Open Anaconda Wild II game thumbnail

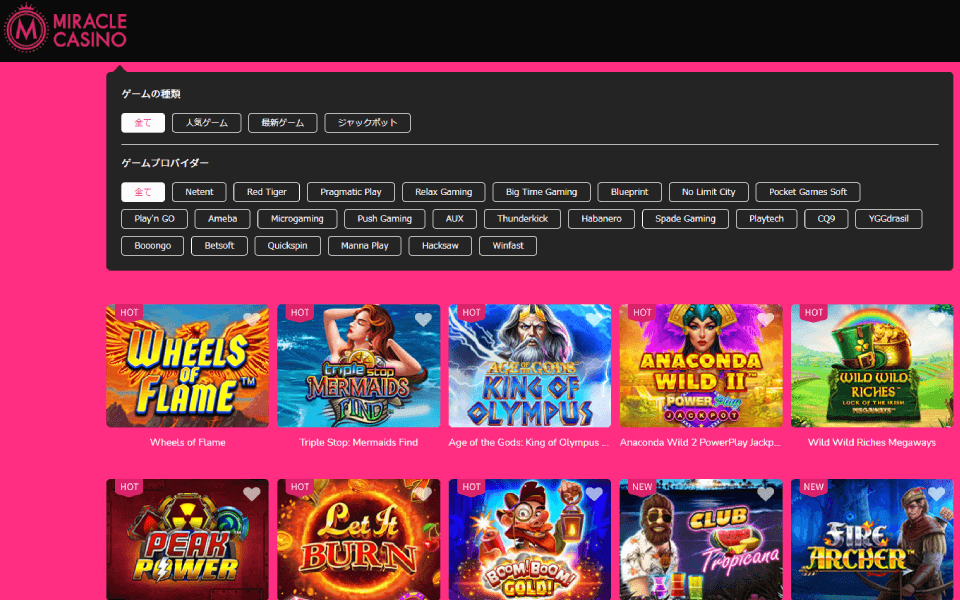(x=701, y=366)
